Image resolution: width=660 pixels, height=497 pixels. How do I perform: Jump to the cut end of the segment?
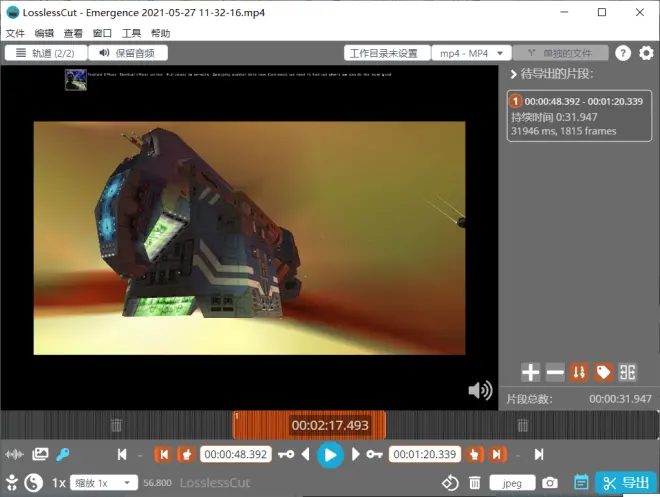click(x=497, y=454)
